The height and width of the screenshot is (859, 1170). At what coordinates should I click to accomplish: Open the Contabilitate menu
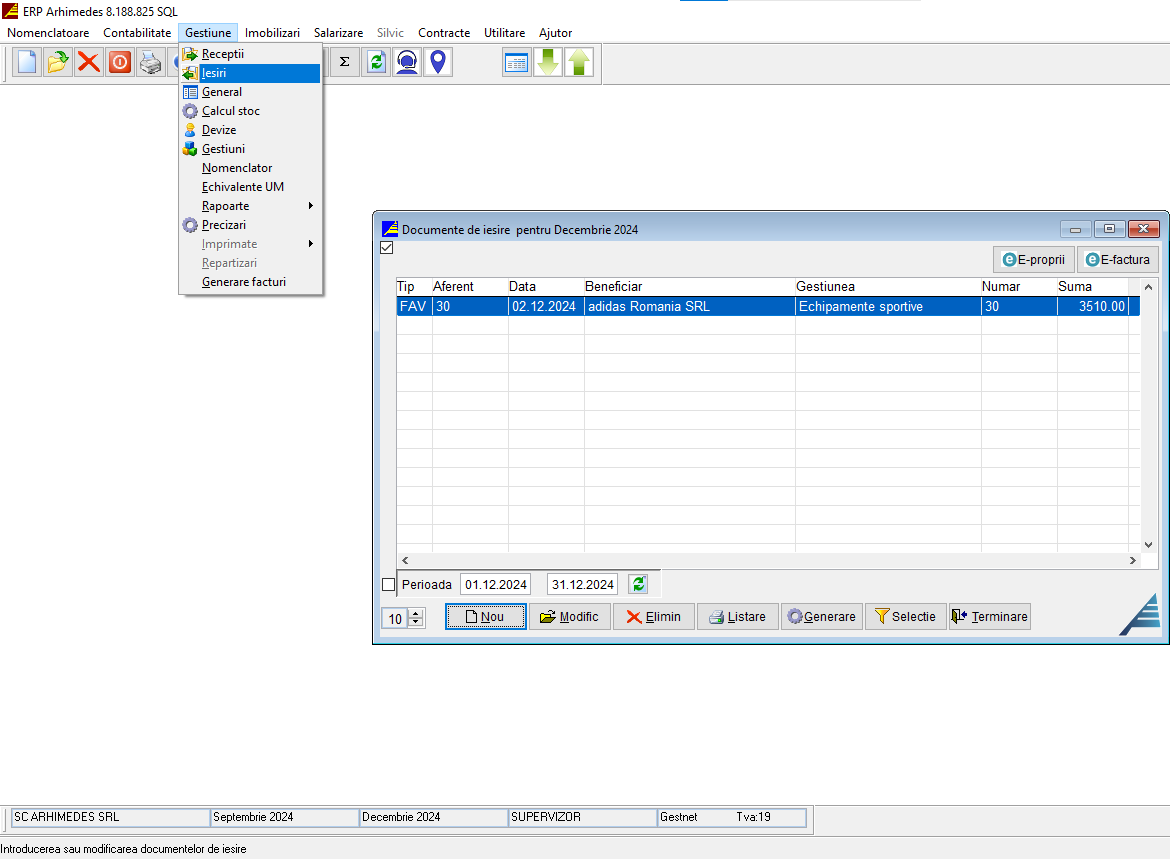pyautogui.click(x=137, y=33)
